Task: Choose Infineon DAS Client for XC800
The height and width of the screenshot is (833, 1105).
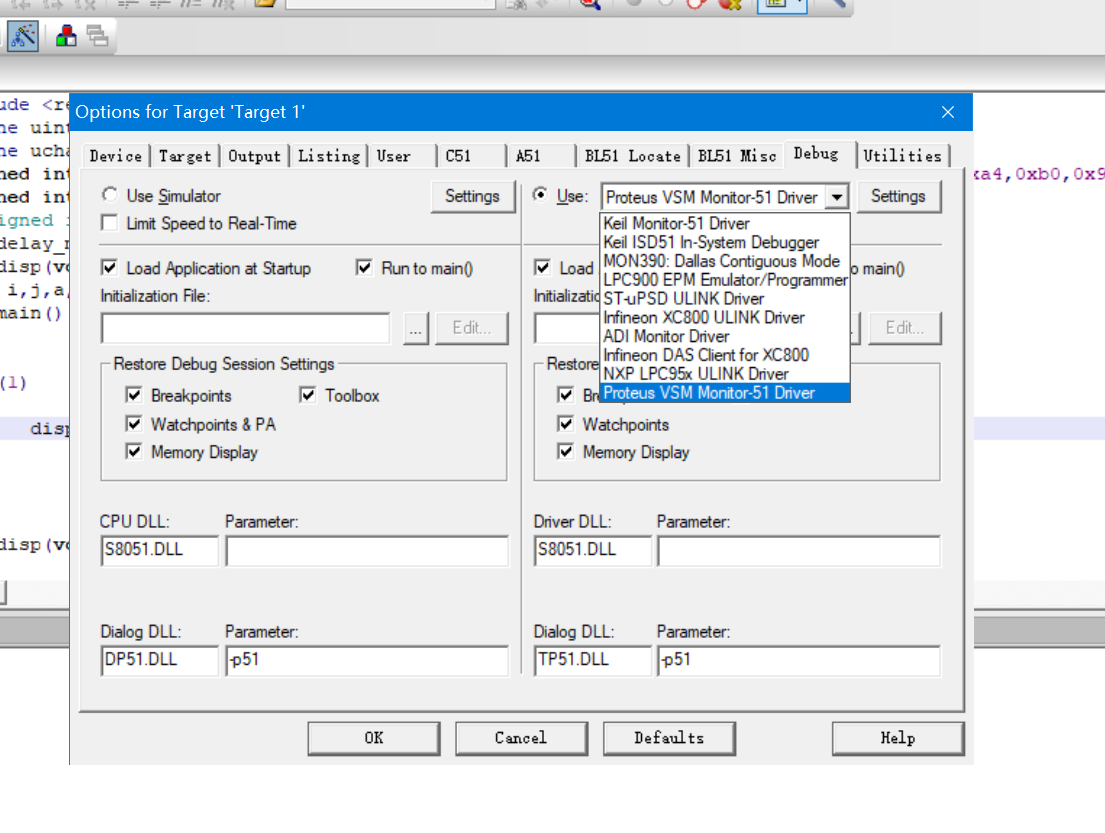Action: (x=725, y=355)
